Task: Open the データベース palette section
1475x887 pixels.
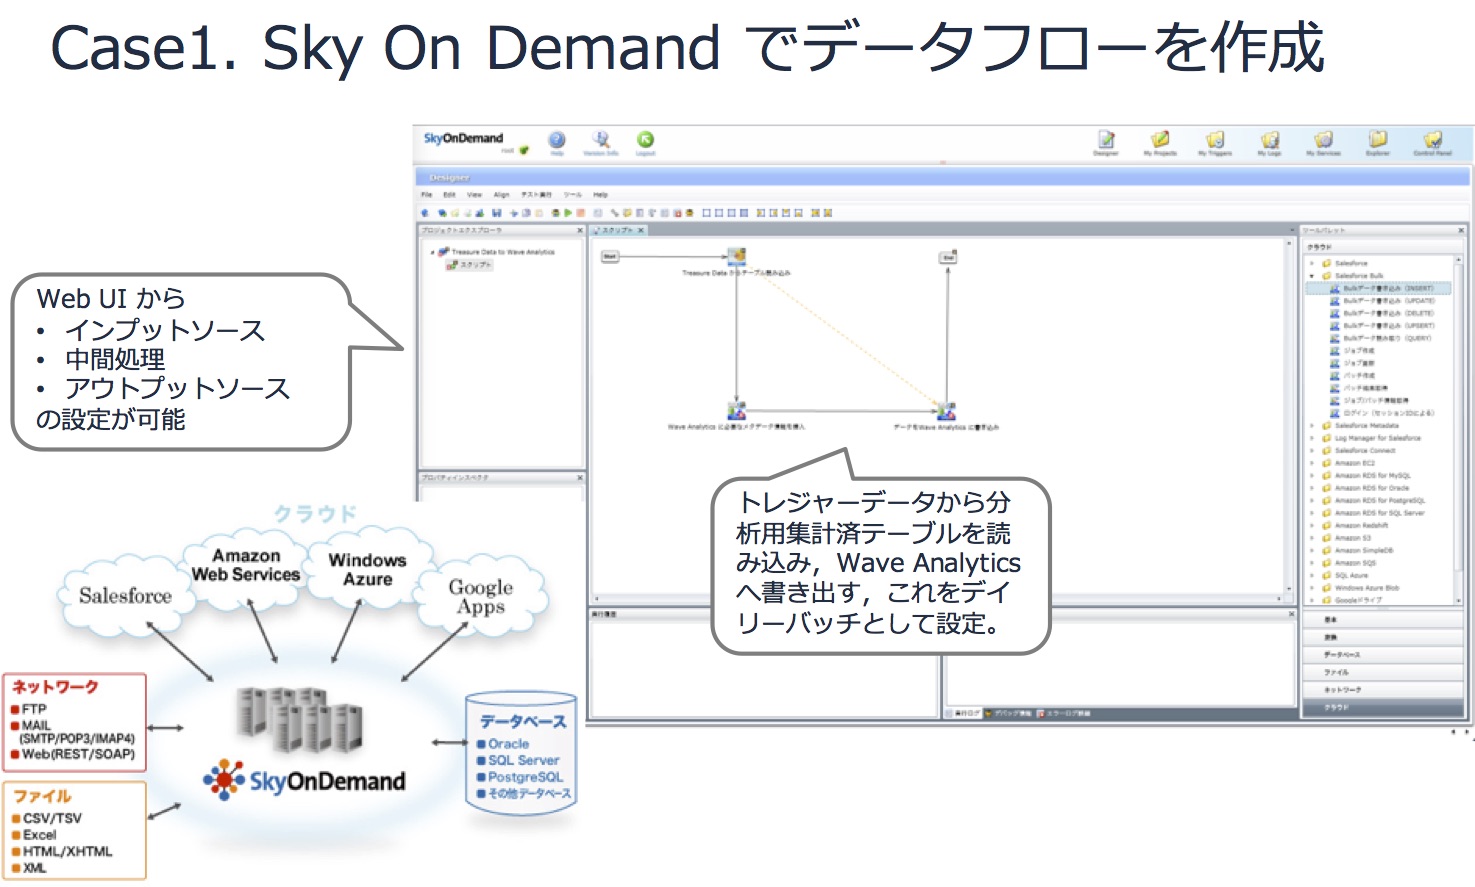Action: pyautogui.click(x=1382, y=654)
